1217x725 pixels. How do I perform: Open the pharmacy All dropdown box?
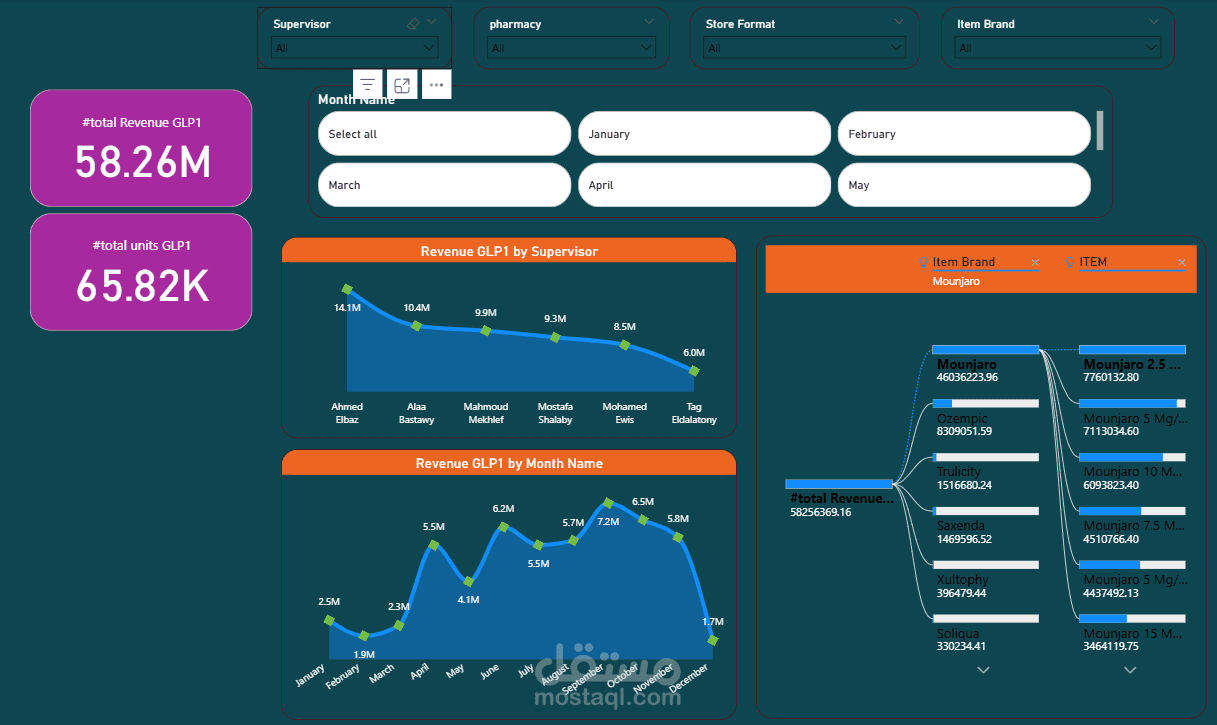tap(572, 47)
